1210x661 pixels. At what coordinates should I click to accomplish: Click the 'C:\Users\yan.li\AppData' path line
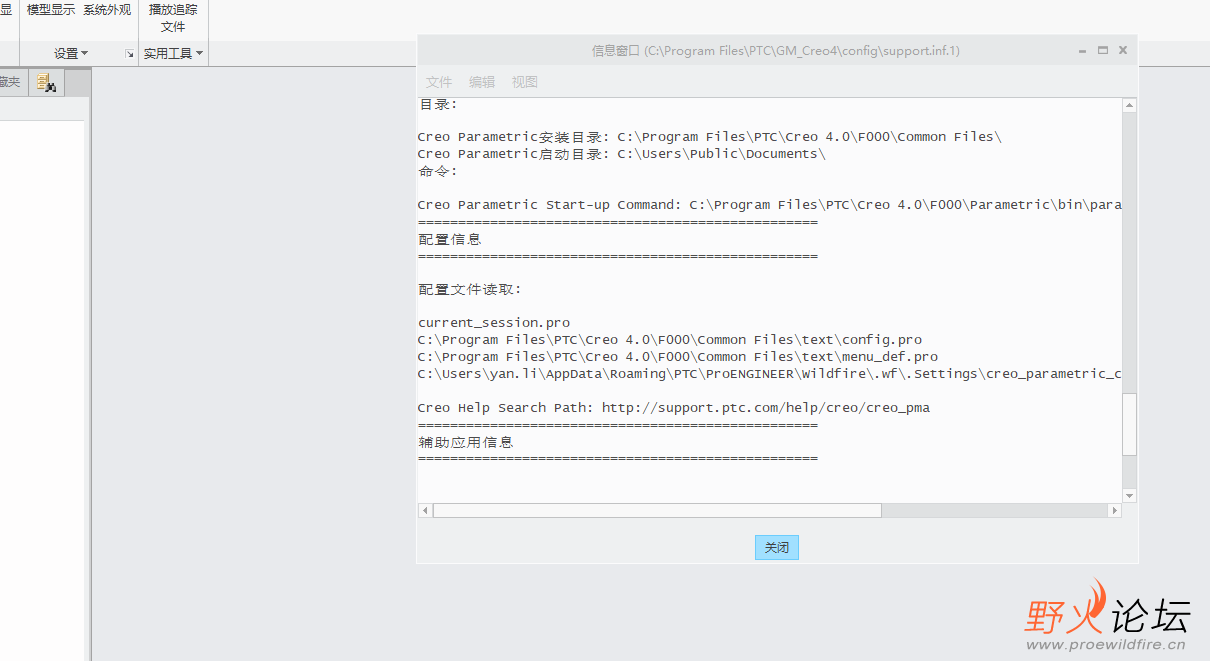[770, 374]
